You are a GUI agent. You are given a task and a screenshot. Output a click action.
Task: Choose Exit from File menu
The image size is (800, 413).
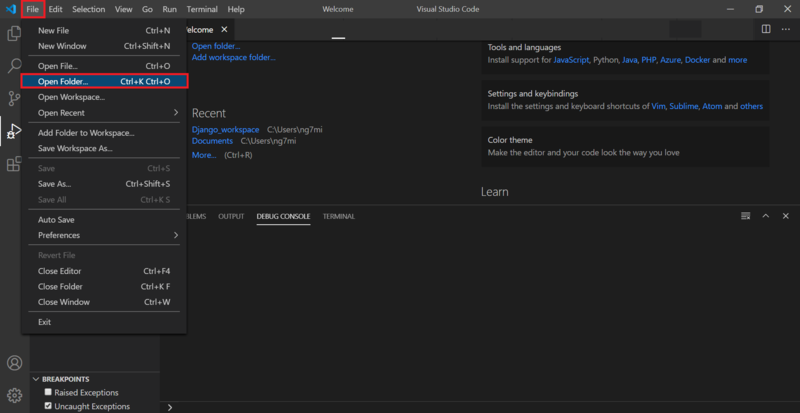point(104,322)
